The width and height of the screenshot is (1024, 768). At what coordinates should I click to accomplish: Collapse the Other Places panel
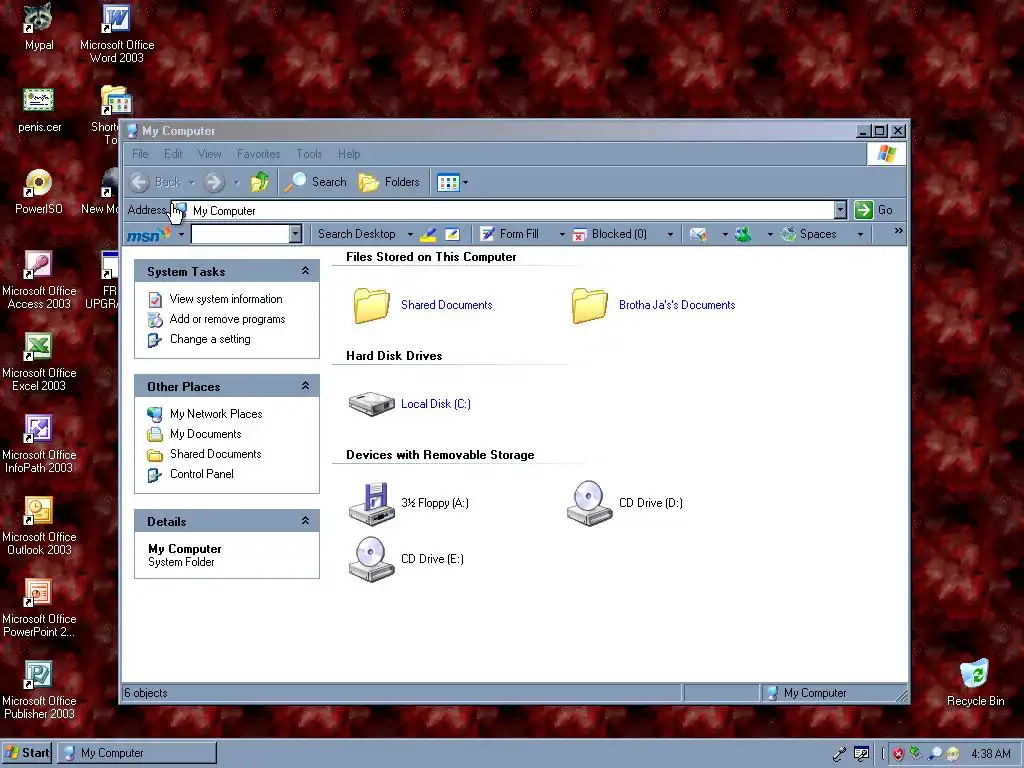[x=305, y=386]
